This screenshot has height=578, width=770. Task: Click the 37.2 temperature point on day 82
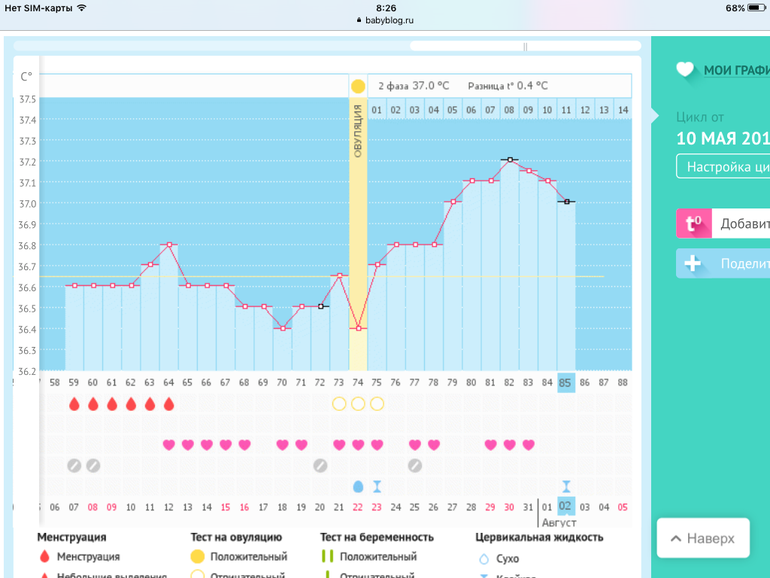509,160
